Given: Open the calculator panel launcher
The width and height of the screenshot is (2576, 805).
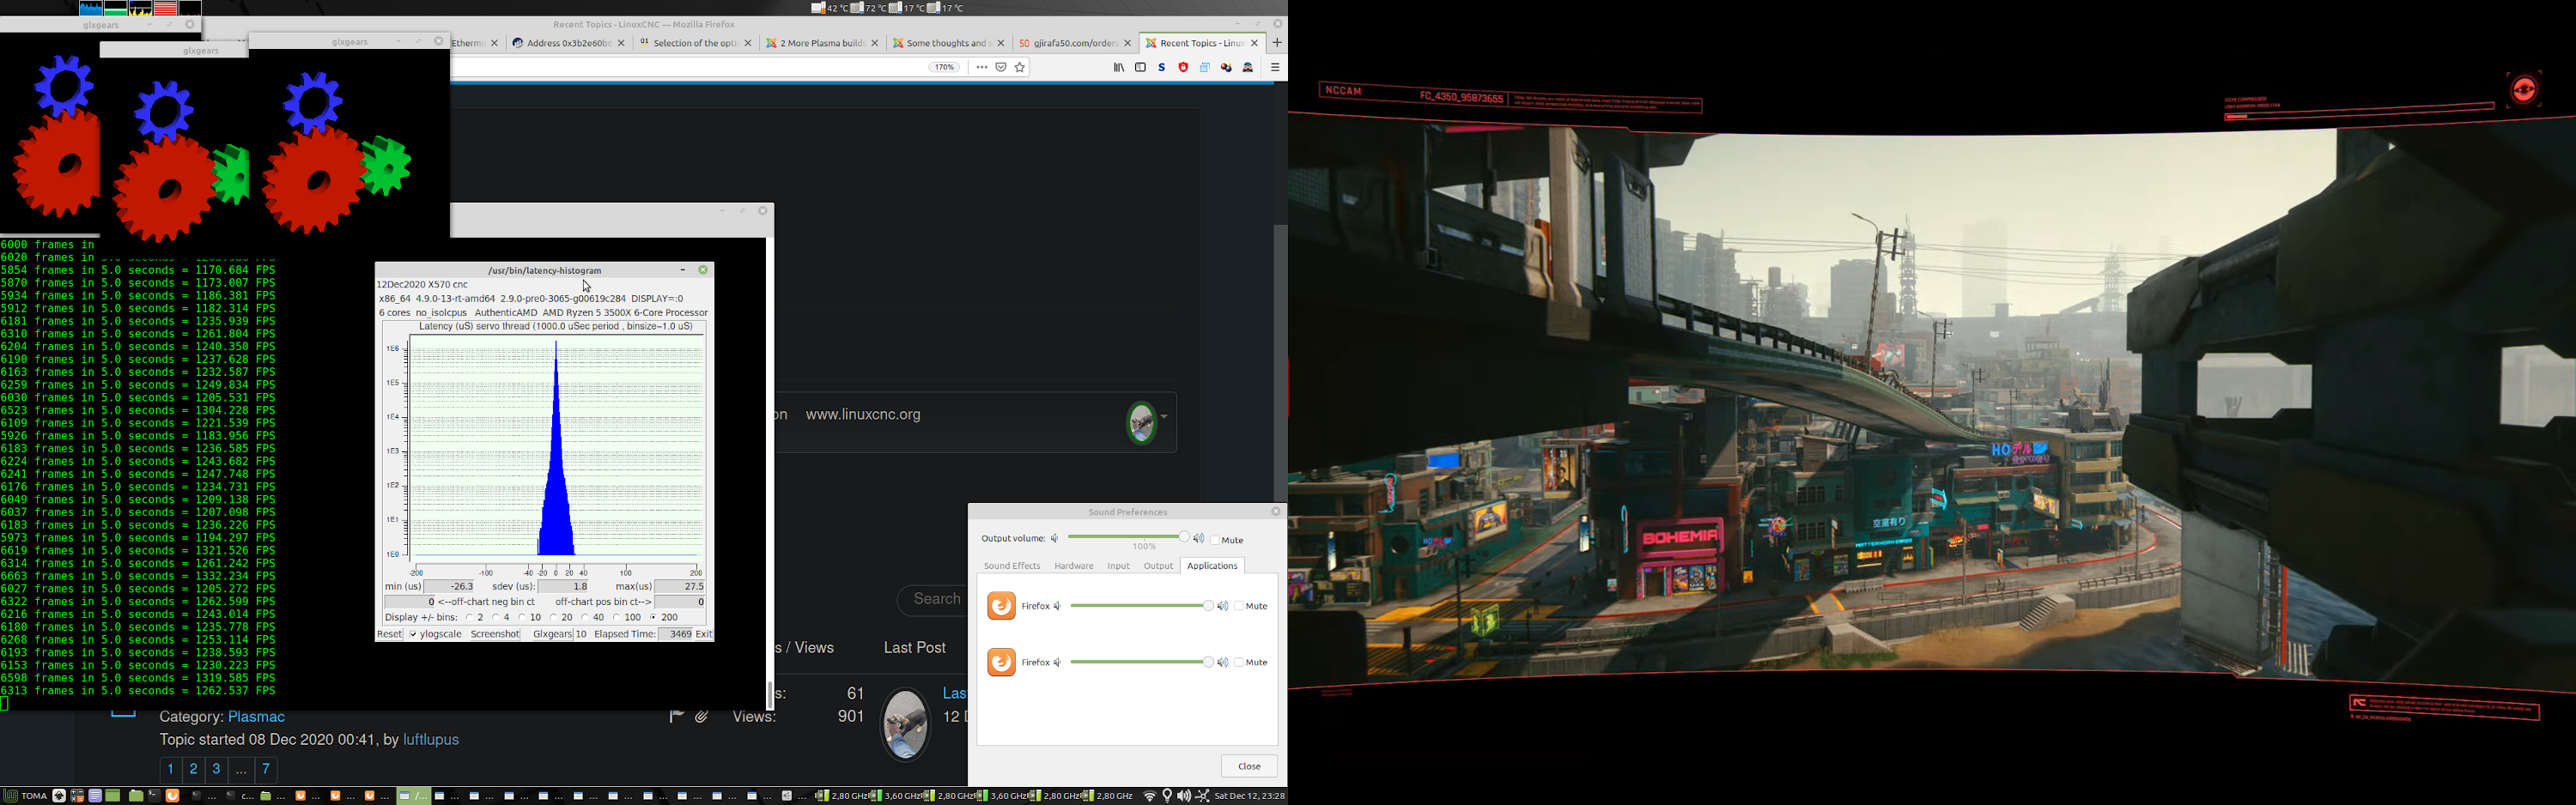Looking at the screenshot, I should [x=77, y=796].
